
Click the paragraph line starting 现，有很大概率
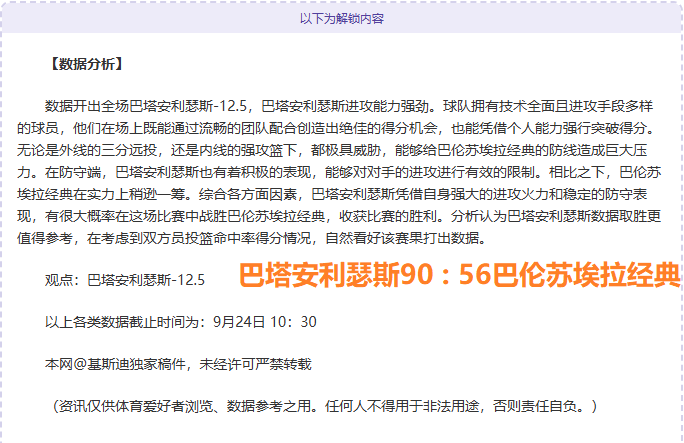coord(339,216)
